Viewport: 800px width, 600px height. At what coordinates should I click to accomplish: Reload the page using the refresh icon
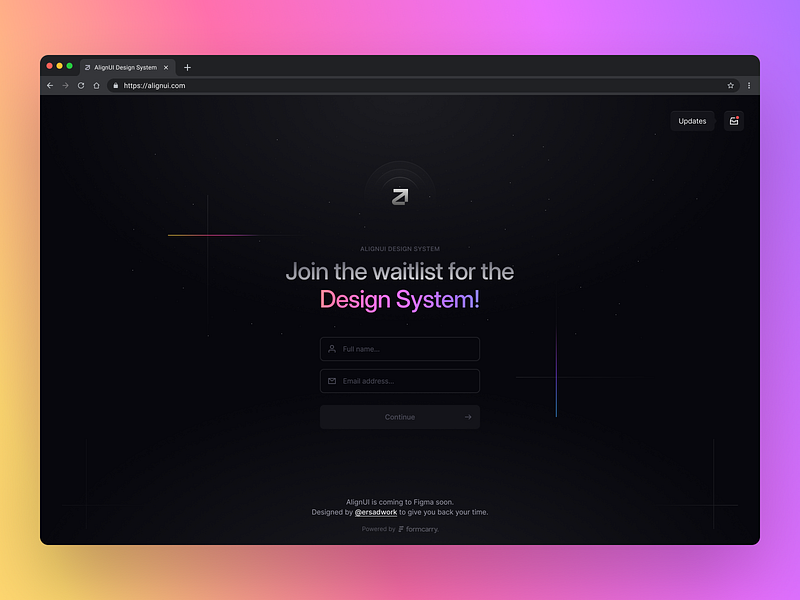(x=80, y=85)
